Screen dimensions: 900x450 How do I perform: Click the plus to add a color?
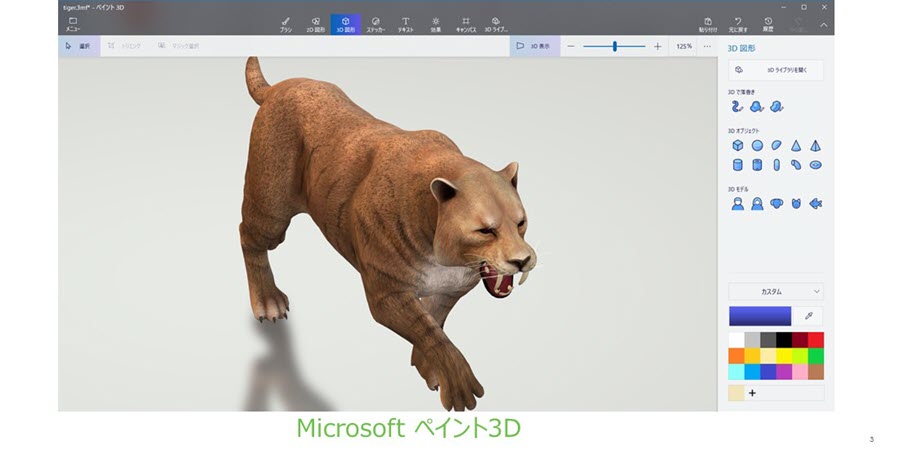pos(752,393)
